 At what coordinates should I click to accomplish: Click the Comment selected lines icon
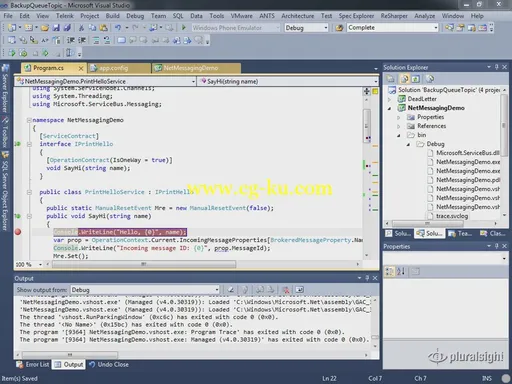pyautogui.click(x=96, y=40)
